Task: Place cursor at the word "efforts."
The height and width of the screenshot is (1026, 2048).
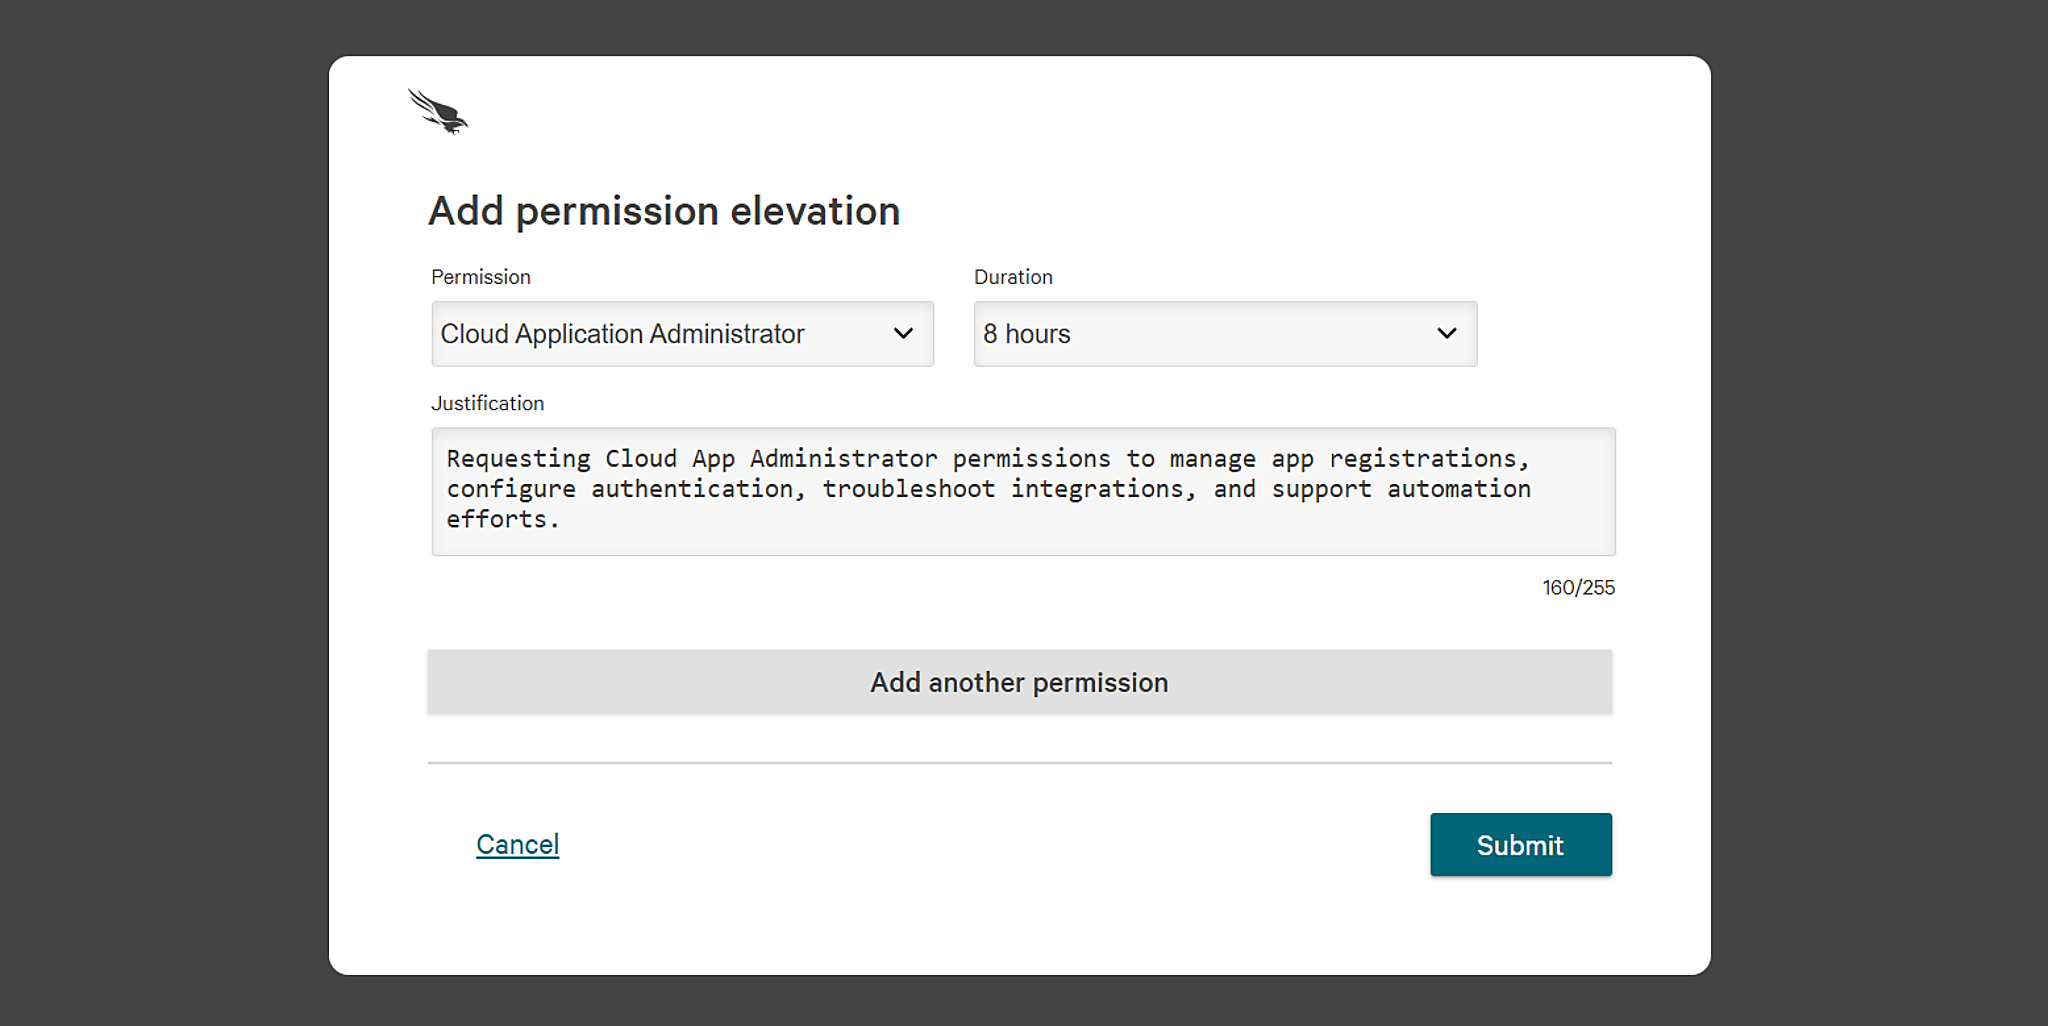Action: 502,520
